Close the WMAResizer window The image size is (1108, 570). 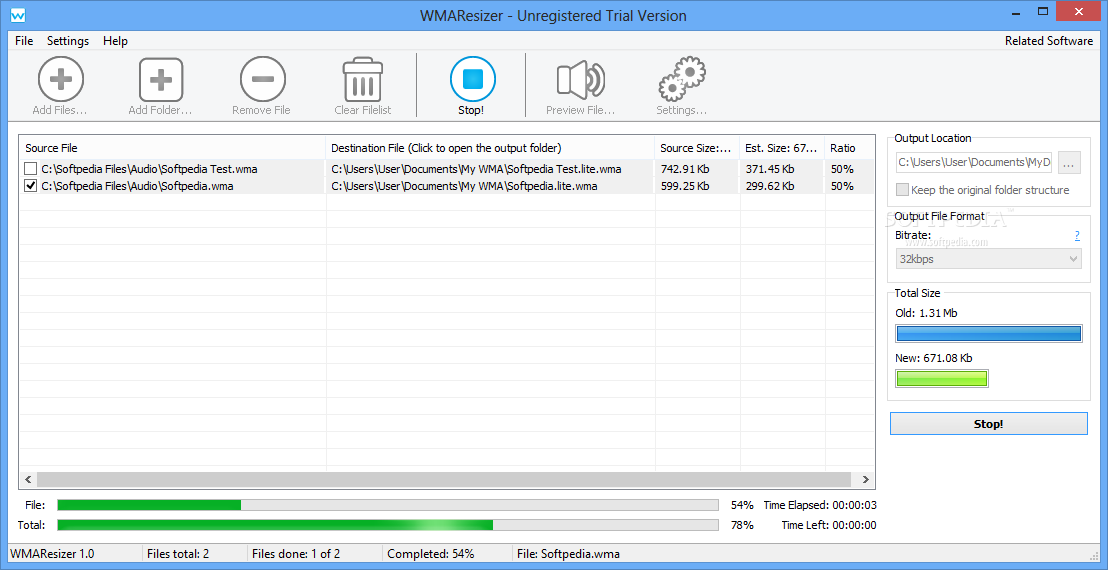tap(1078, 11)
